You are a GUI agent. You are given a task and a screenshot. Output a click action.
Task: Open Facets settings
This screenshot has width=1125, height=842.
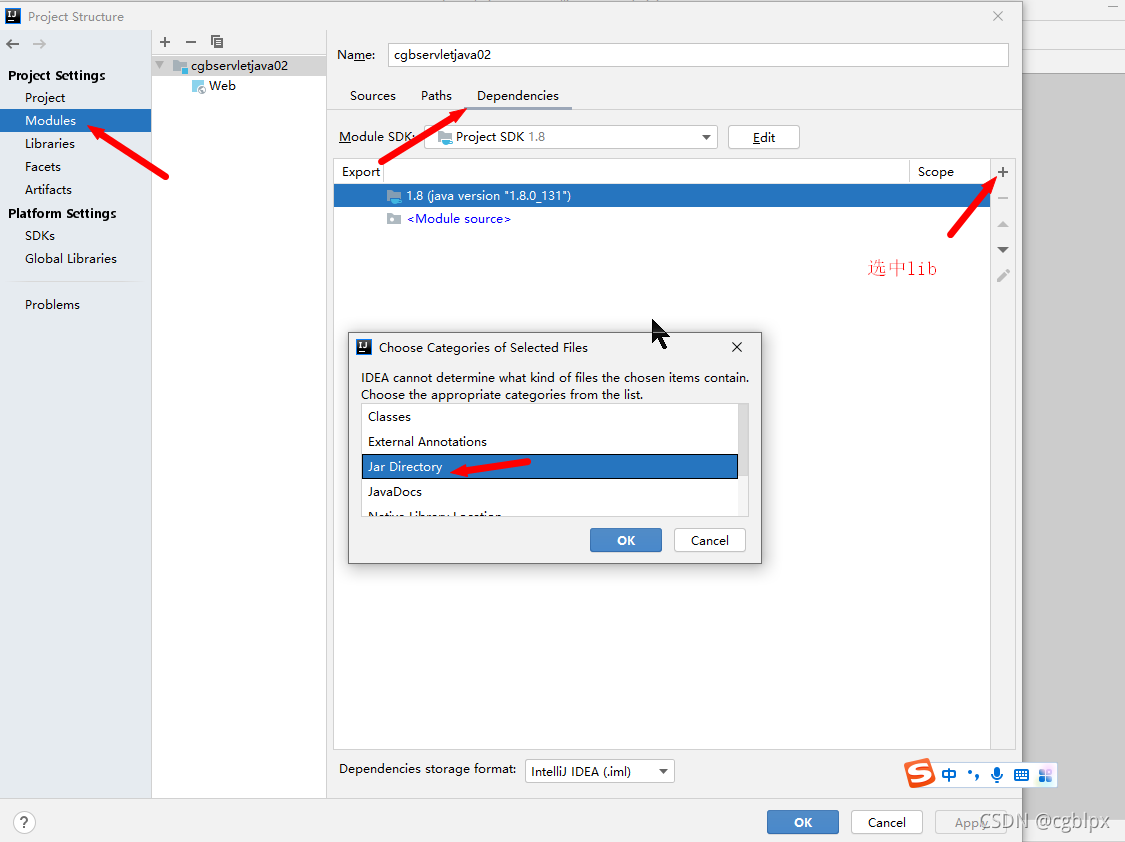[x=43, y=166]
